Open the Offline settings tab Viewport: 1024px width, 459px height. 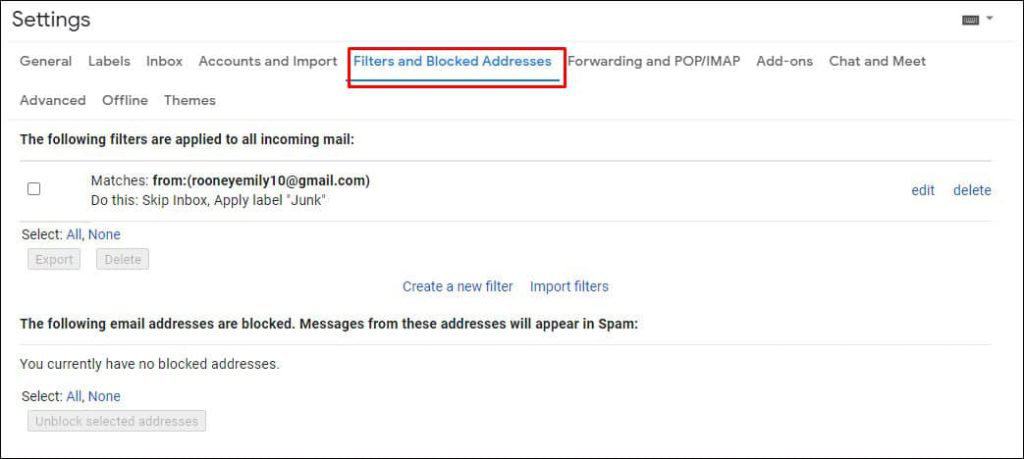click(x=125, y=100)
